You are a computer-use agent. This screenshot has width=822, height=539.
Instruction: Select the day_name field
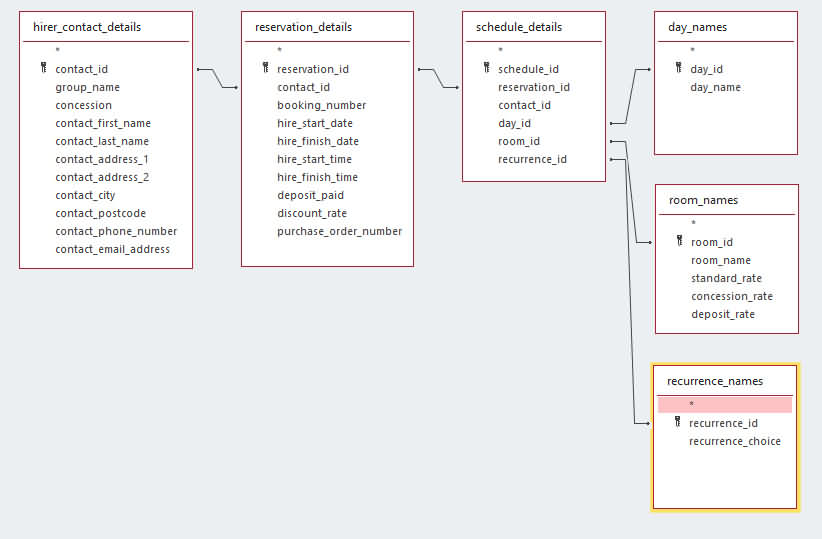716,87
